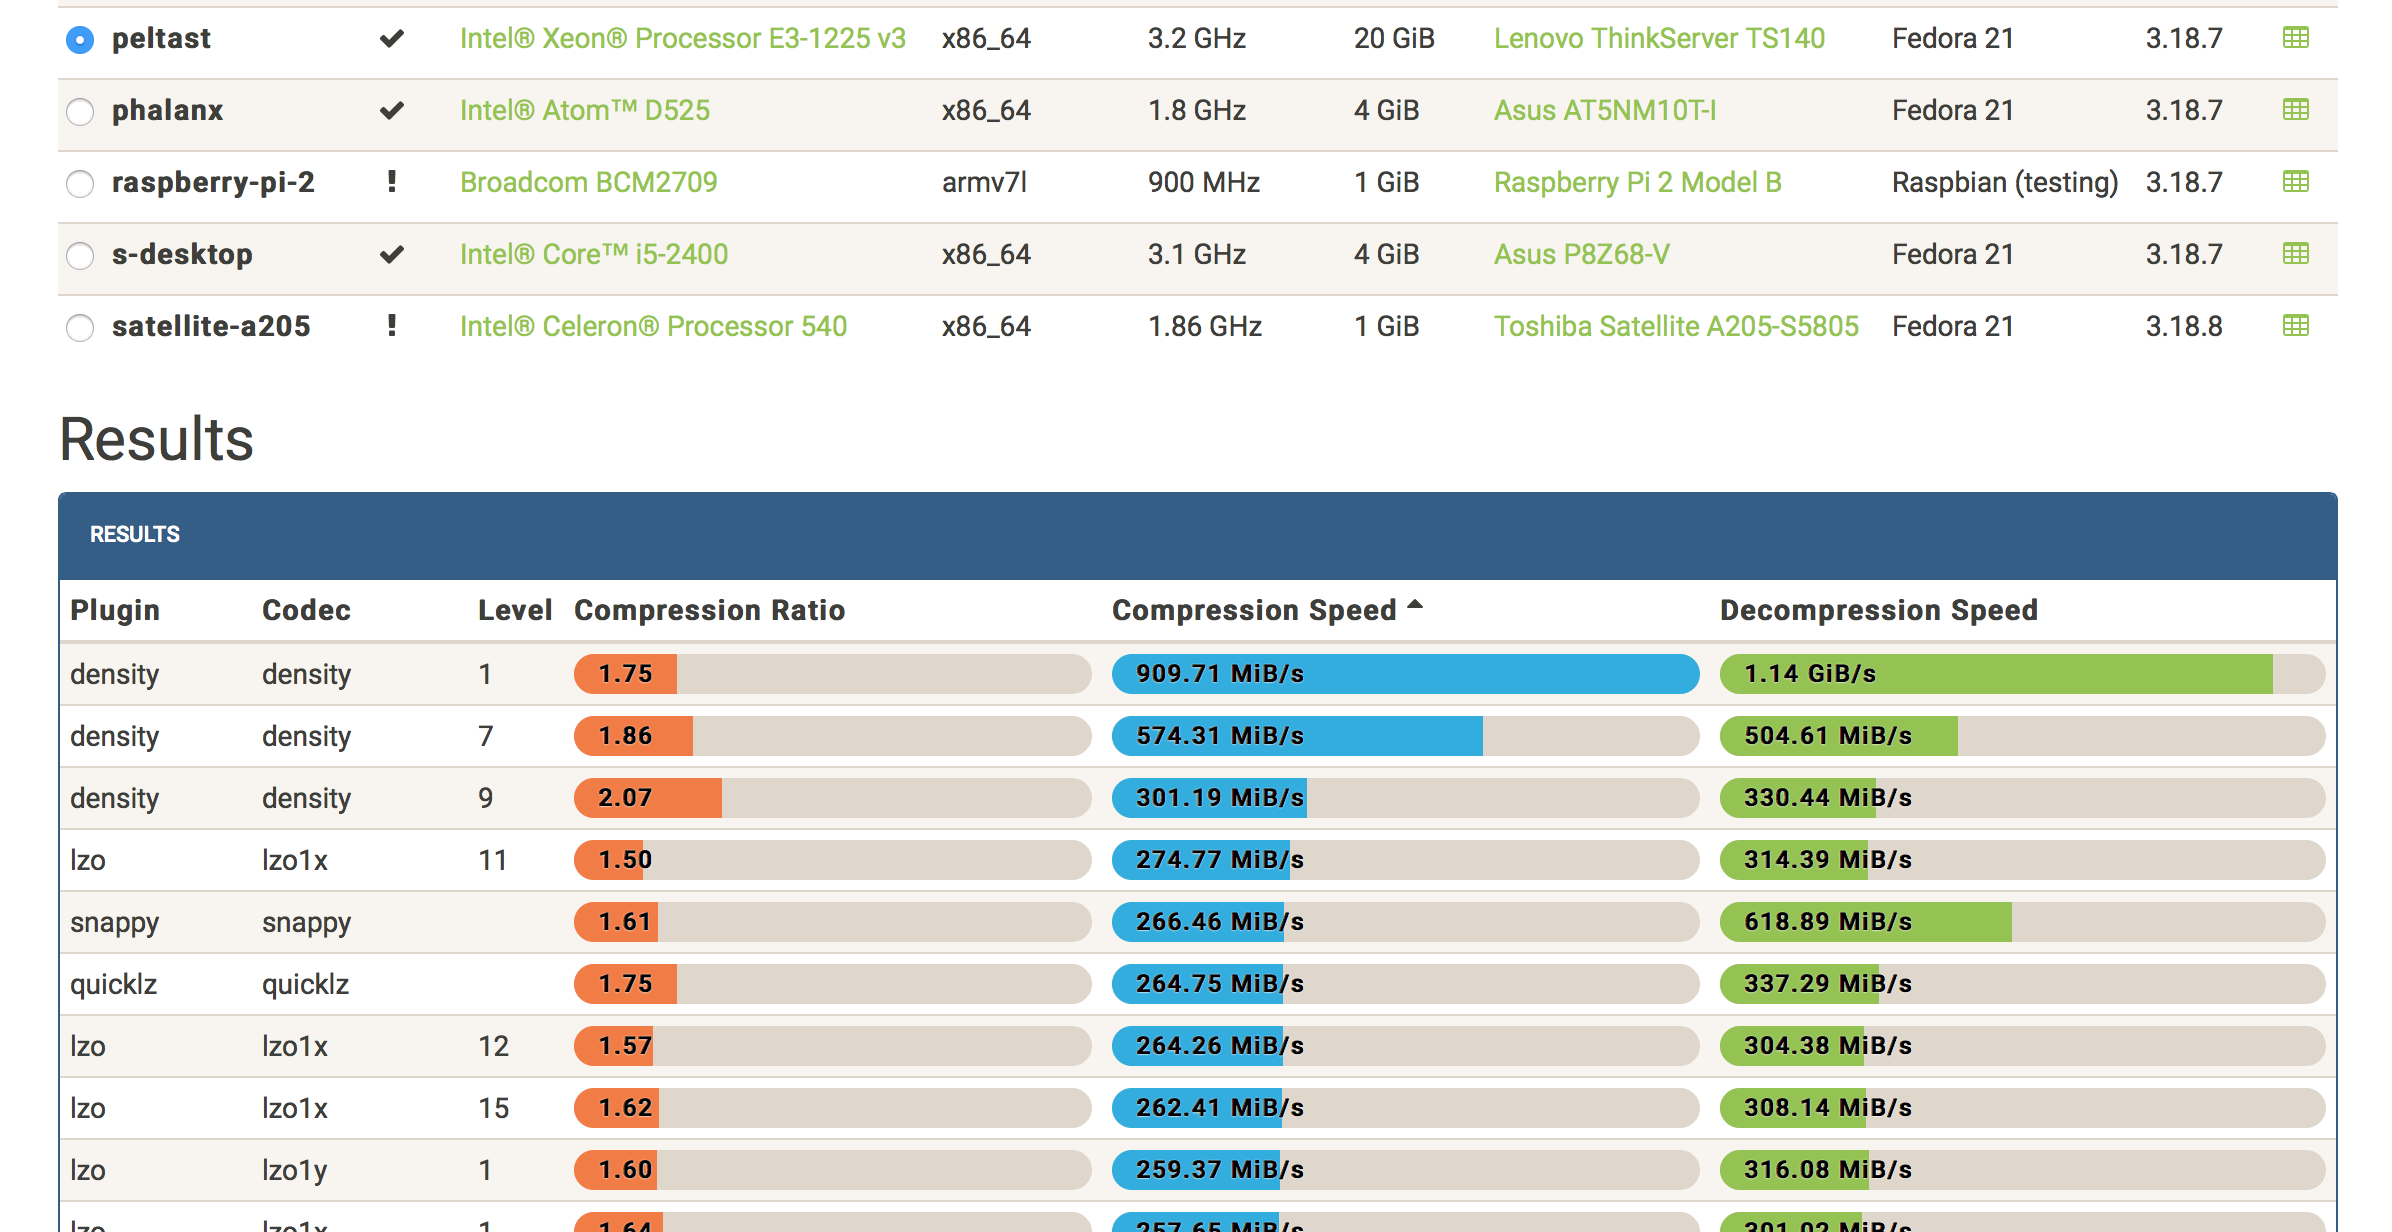Click the exclamation icon beside raspberry-pi-2

pyautogui.click(x=391, y=182)
